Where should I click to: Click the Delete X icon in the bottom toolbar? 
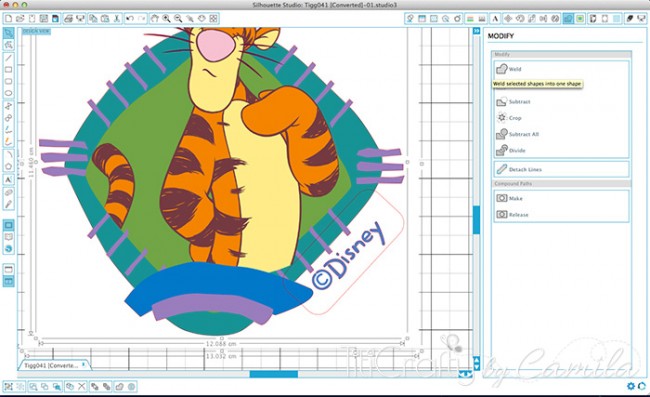82,386
